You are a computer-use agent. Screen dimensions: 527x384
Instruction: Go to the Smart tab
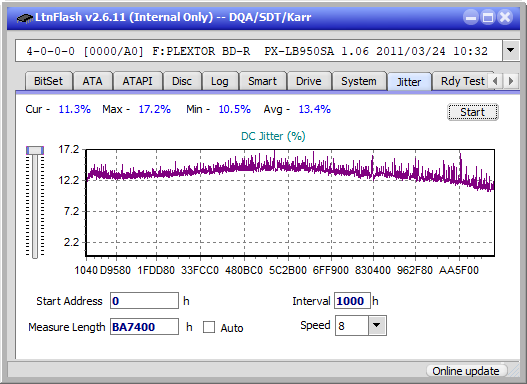tap(262, 81)
